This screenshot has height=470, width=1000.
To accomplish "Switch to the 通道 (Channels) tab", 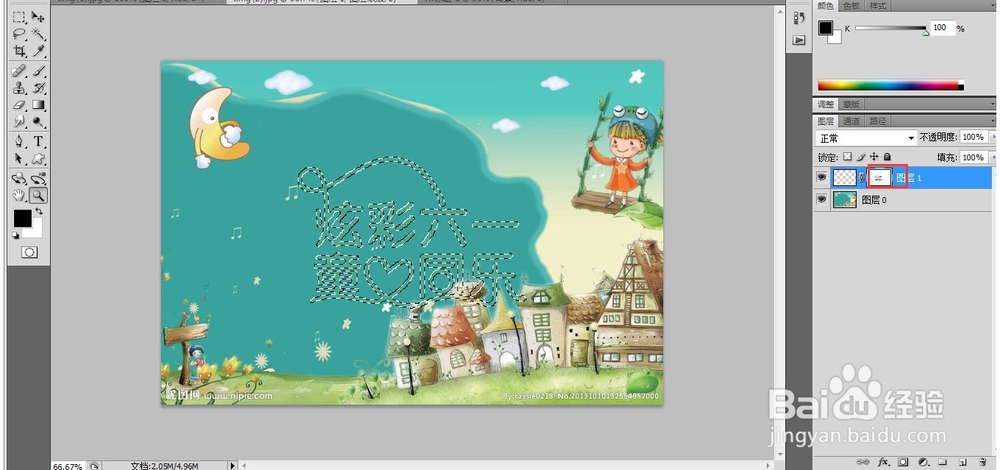I will tap(851, 121).
